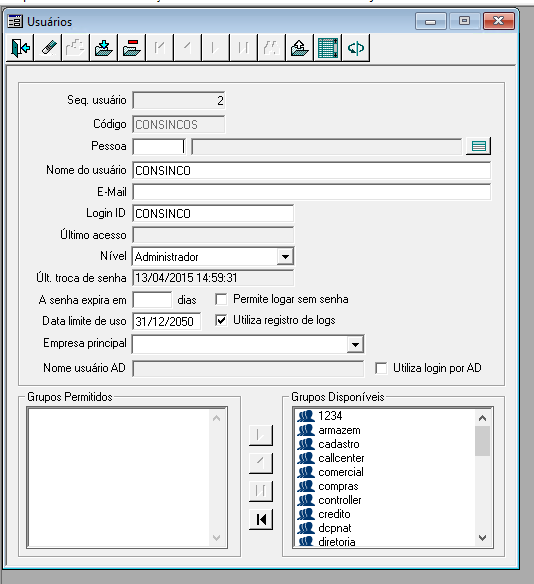Click the Pessoa code input field
Viewport: 534px width, 584px height.
(x=159, y=146)
